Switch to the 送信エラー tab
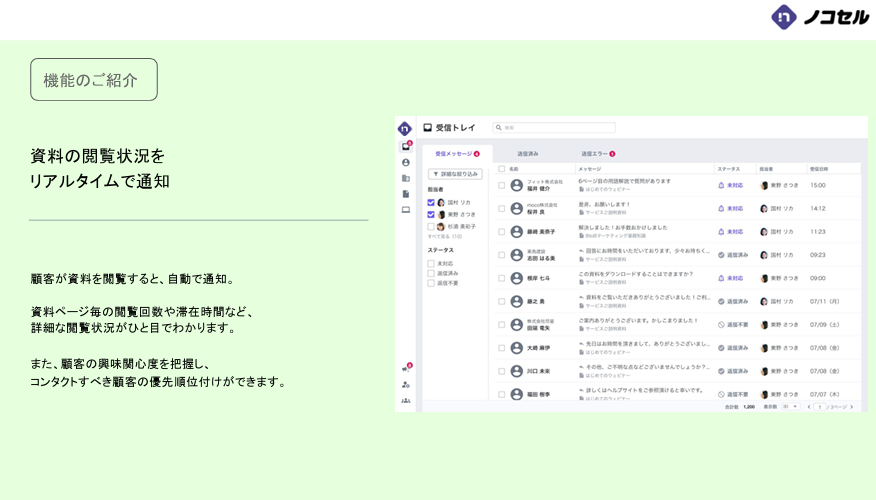876x500 pixels. coord(597,154)
